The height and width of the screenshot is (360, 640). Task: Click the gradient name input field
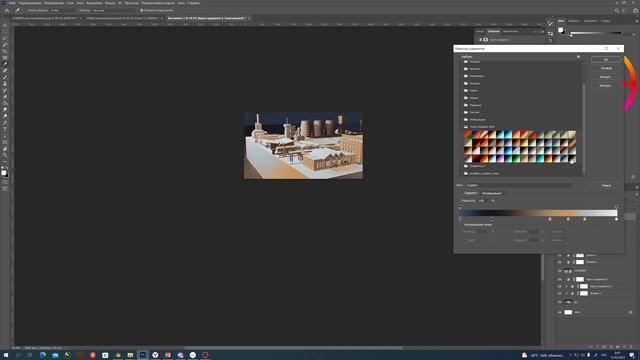[519, 185]
